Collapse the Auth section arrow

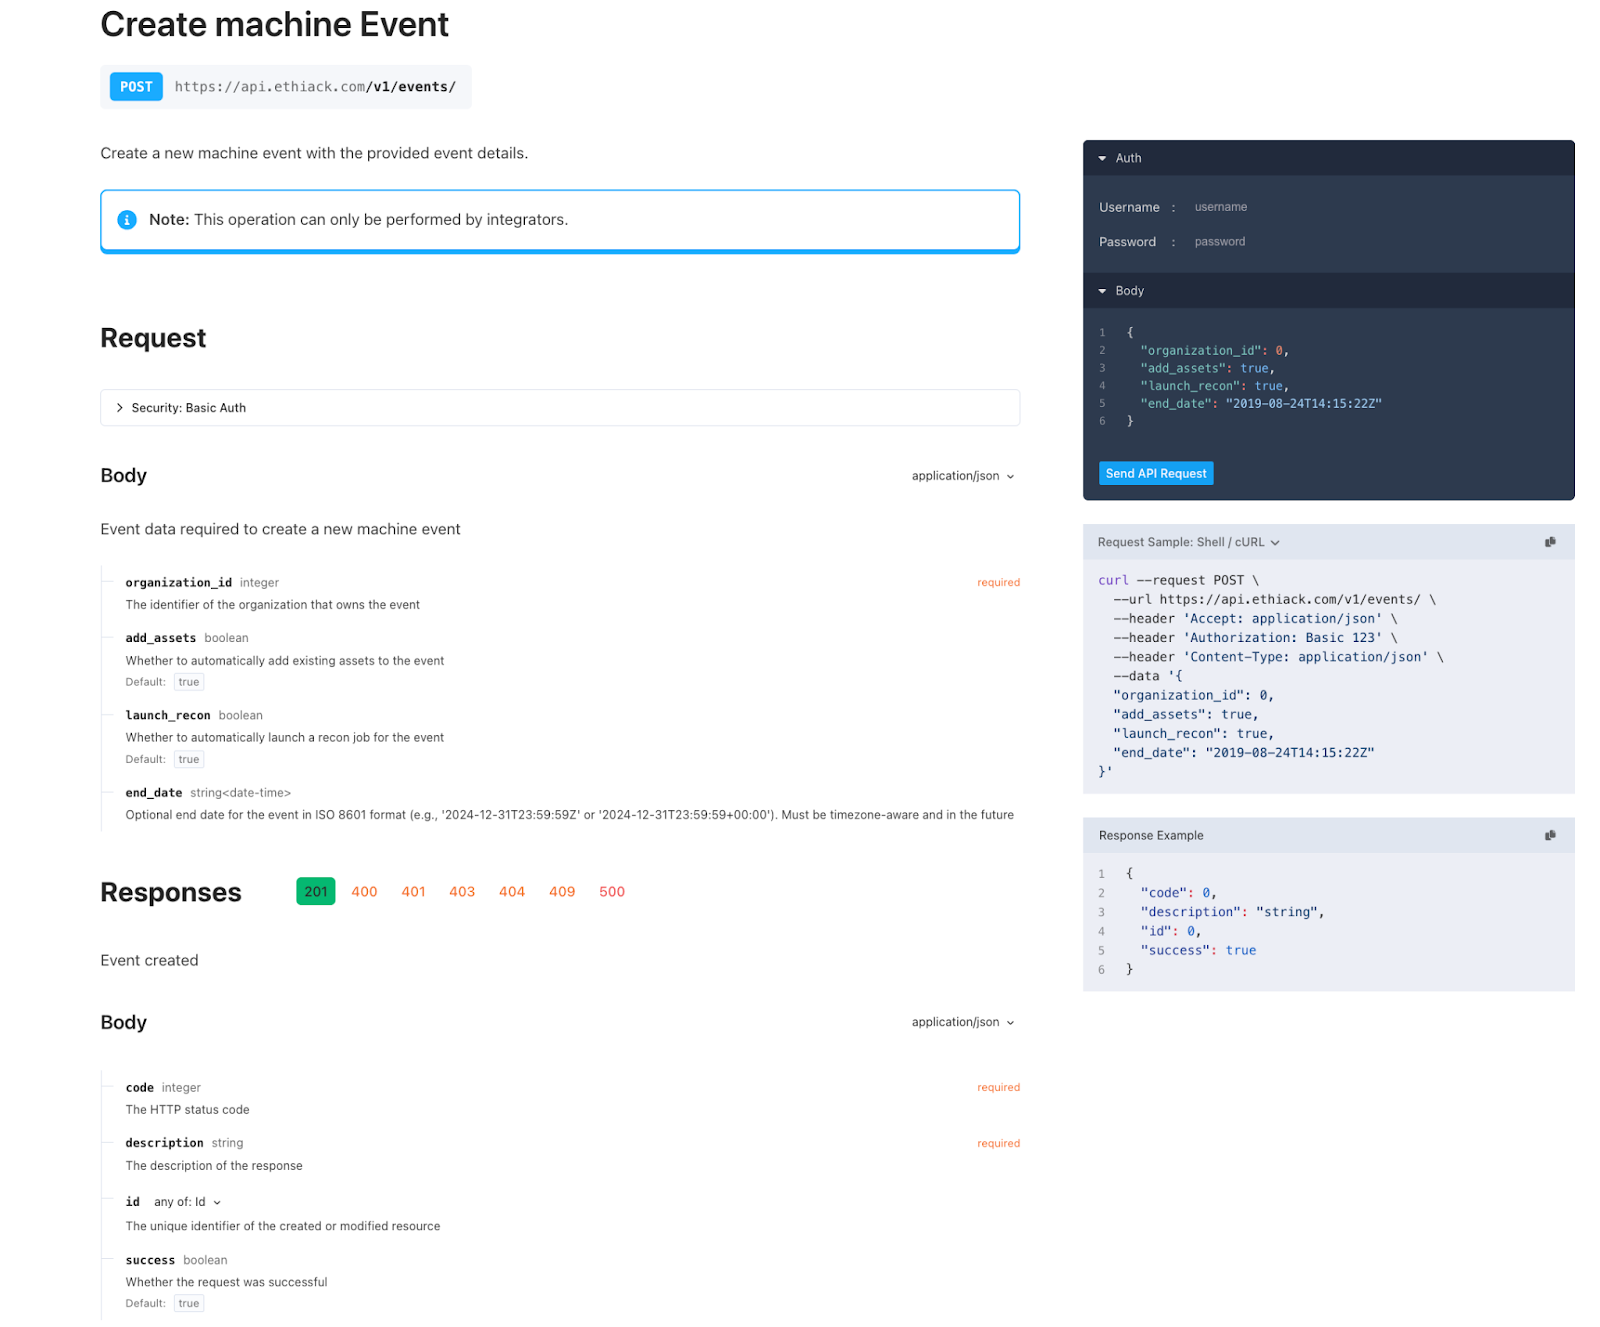pos(1102,158)
